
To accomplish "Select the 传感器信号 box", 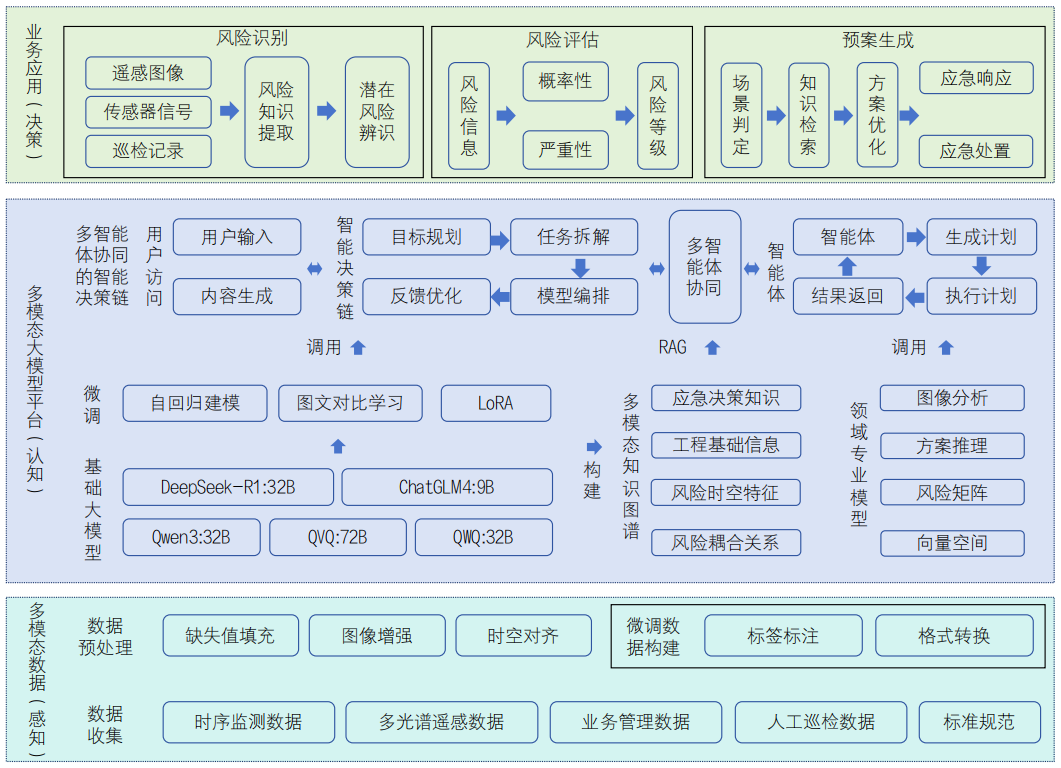I will [x=148, y=112].
